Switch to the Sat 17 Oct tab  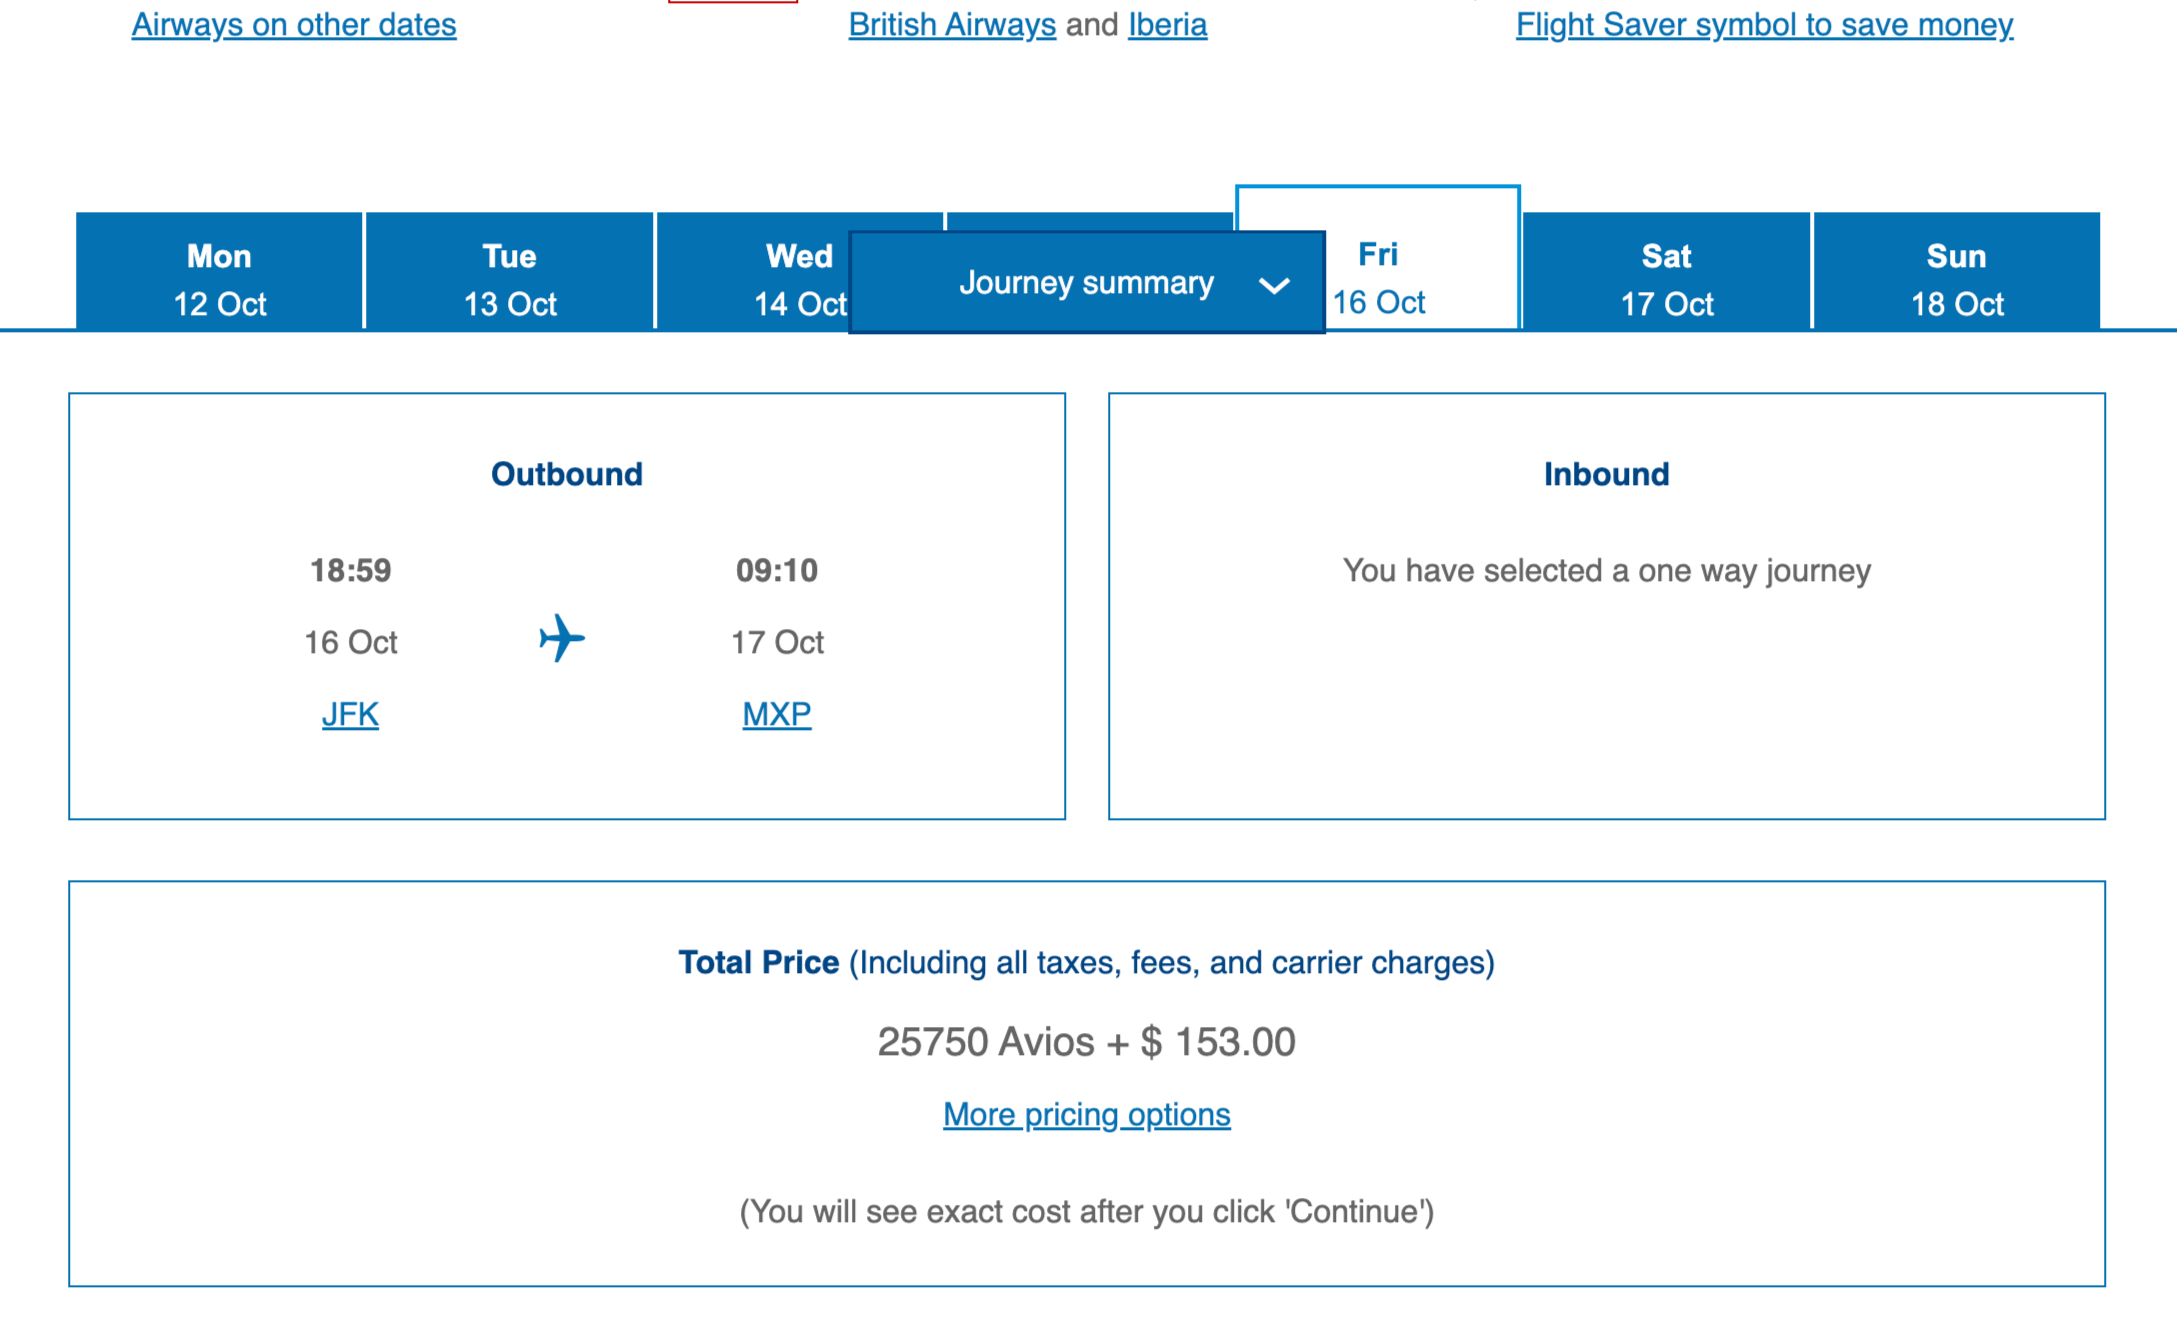point(1666,279)
